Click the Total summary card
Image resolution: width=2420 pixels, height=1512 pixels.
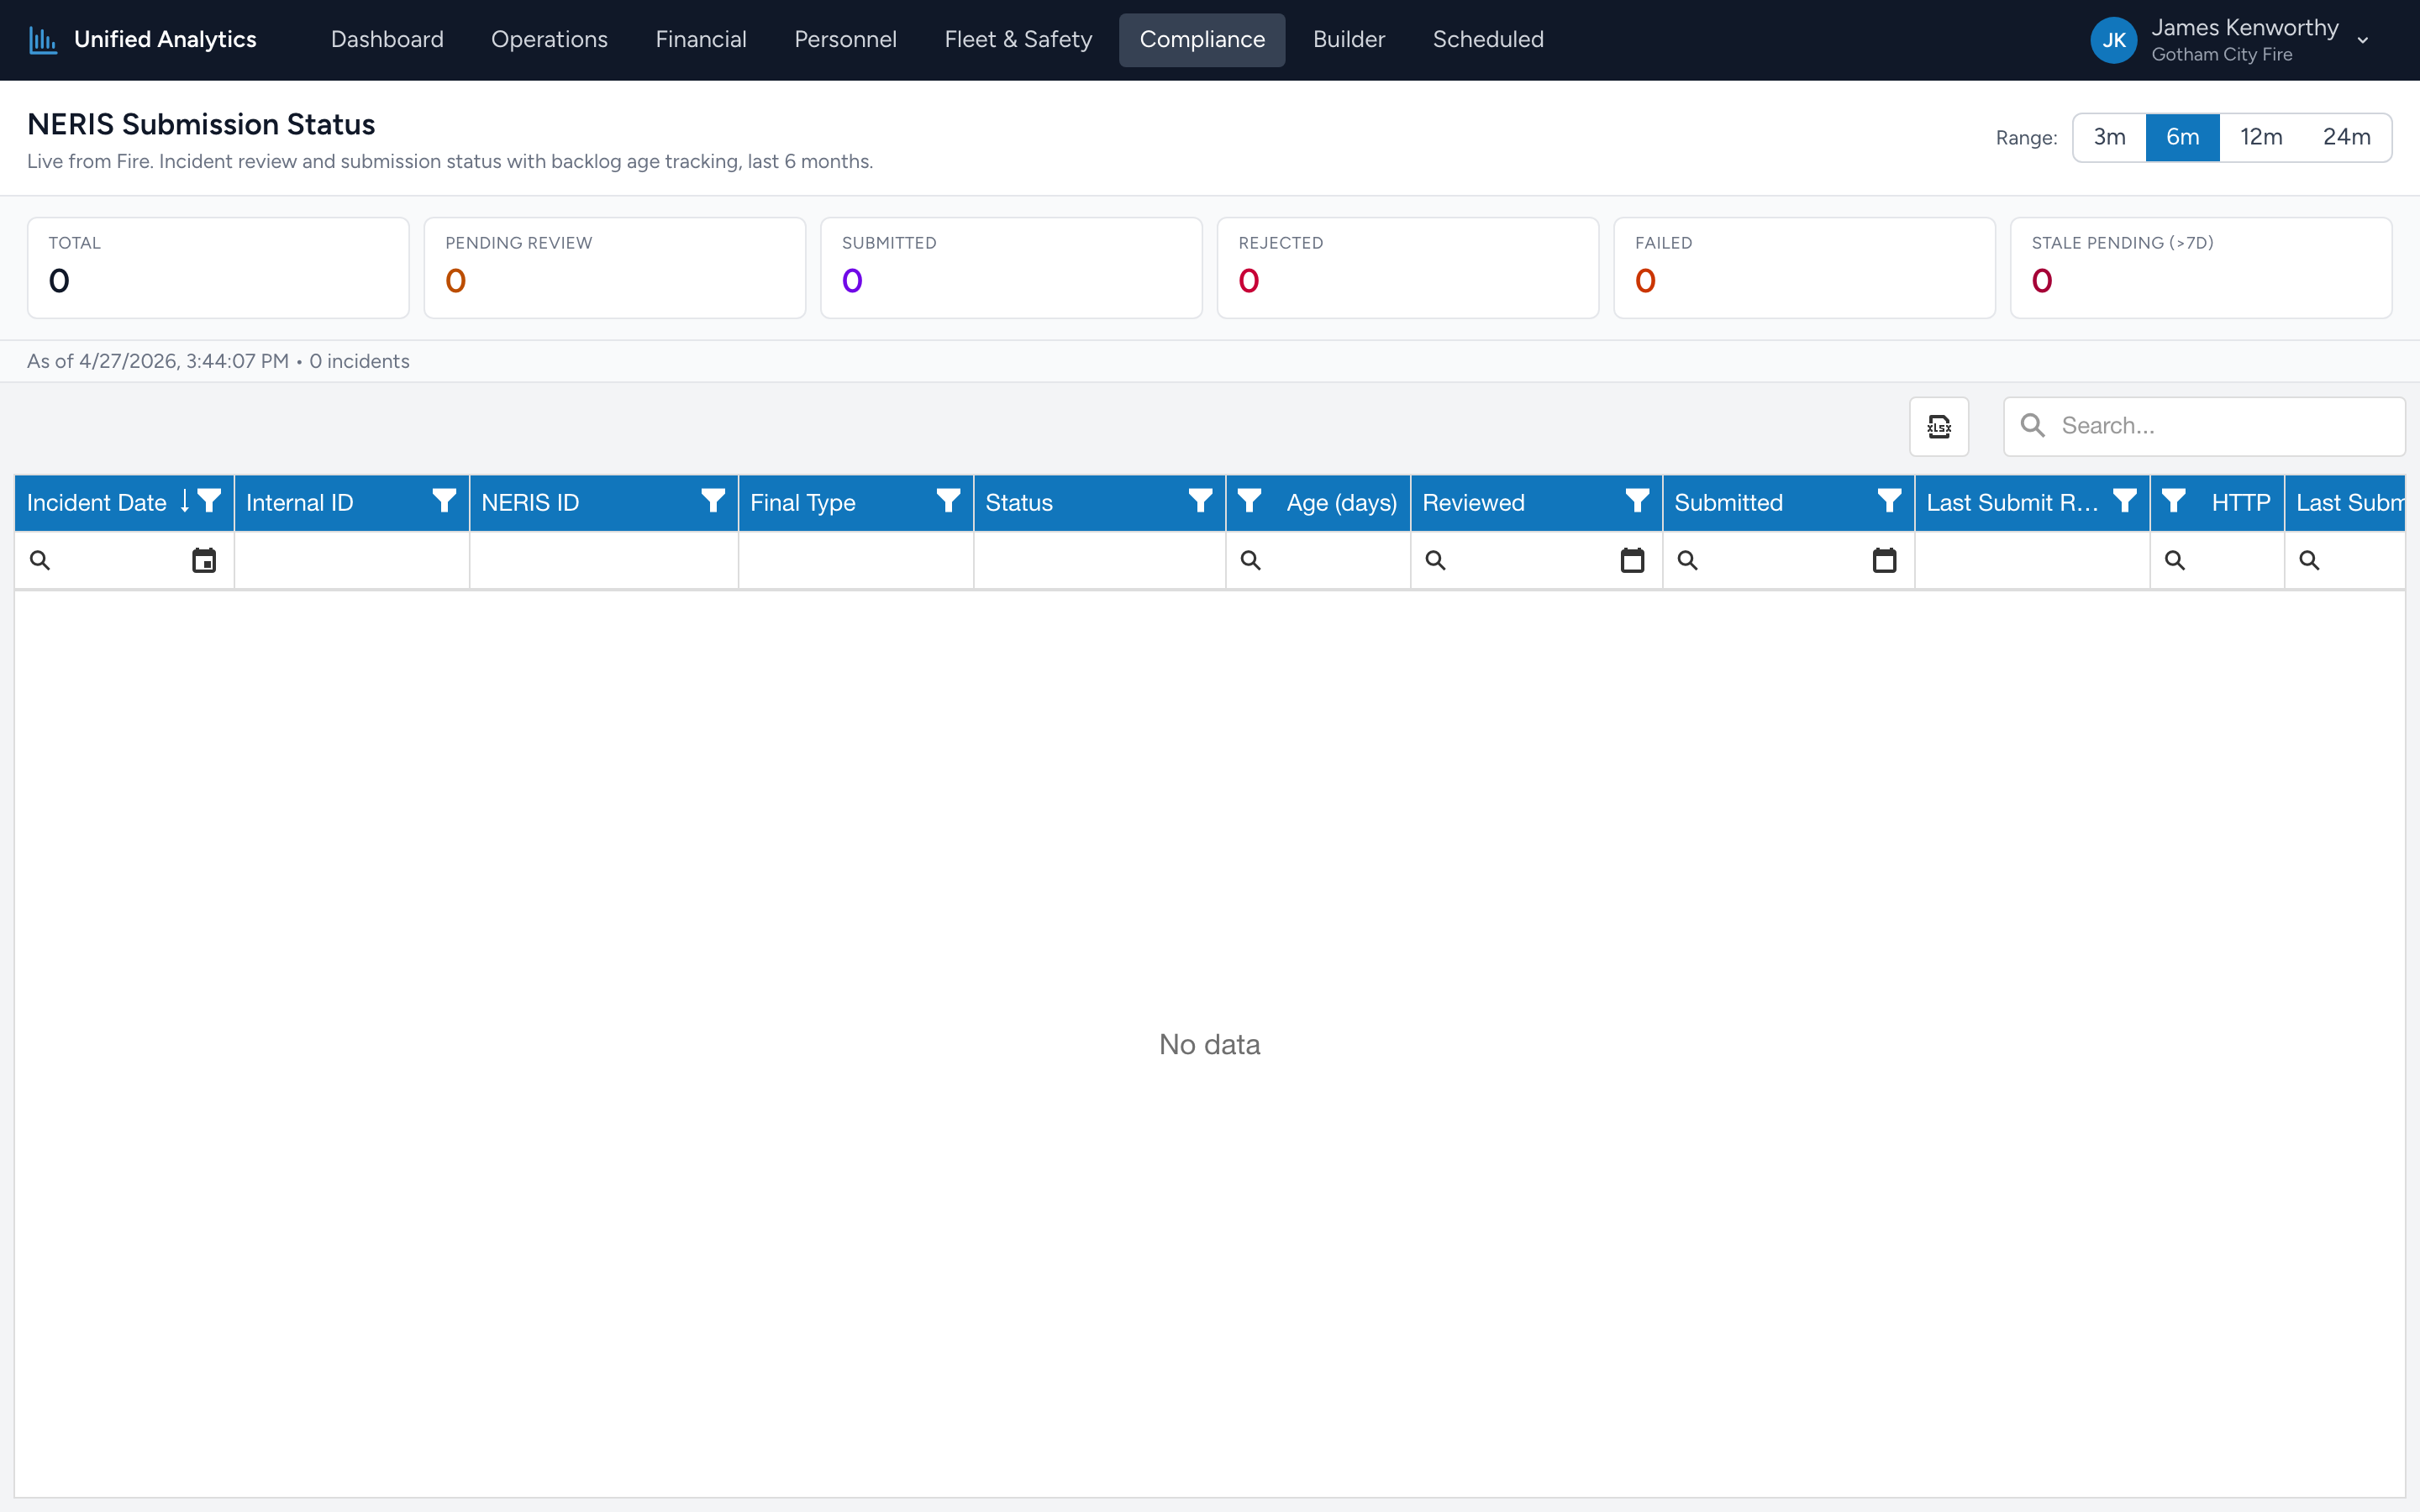coord(218,268)
